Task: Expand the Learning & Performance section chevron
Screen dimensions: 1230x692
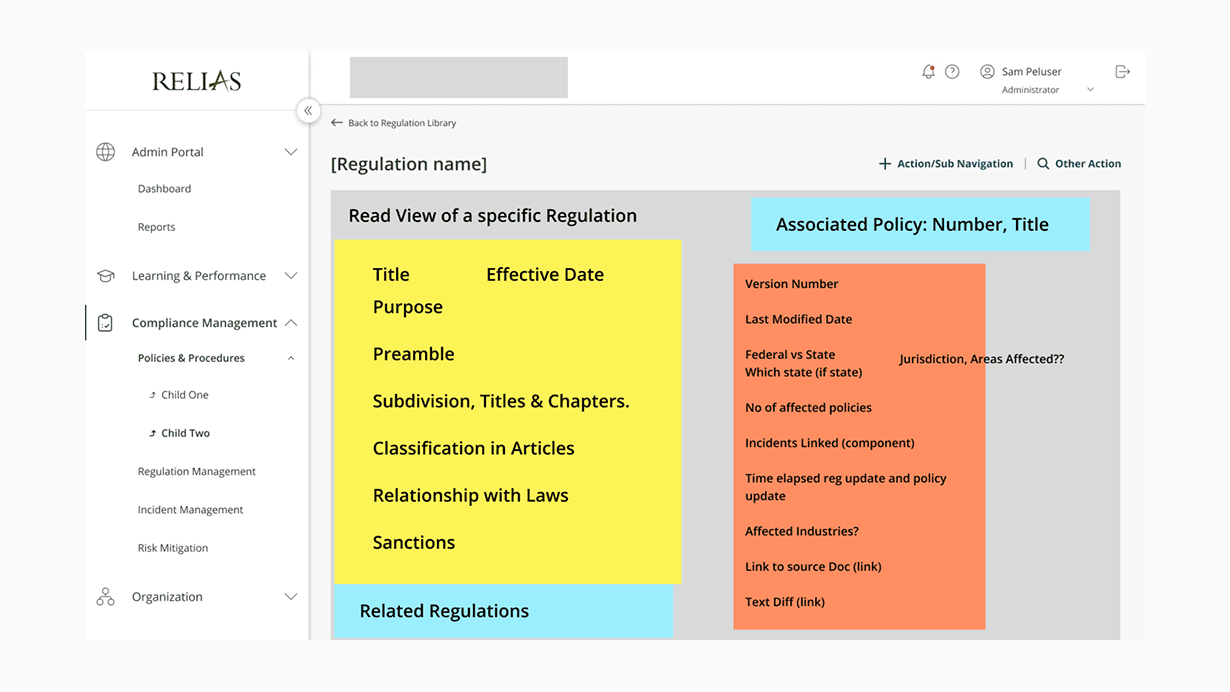Action: click(x=291, y=276)
